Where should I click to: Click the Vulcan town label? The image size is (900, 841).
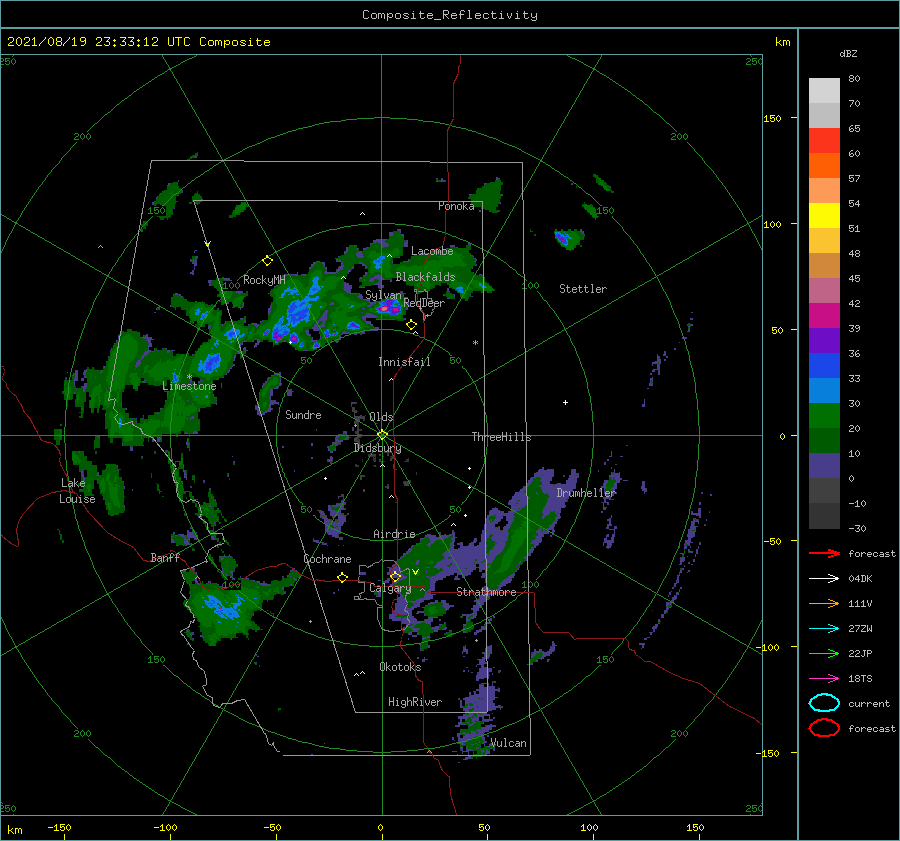[x=508, y=743]
